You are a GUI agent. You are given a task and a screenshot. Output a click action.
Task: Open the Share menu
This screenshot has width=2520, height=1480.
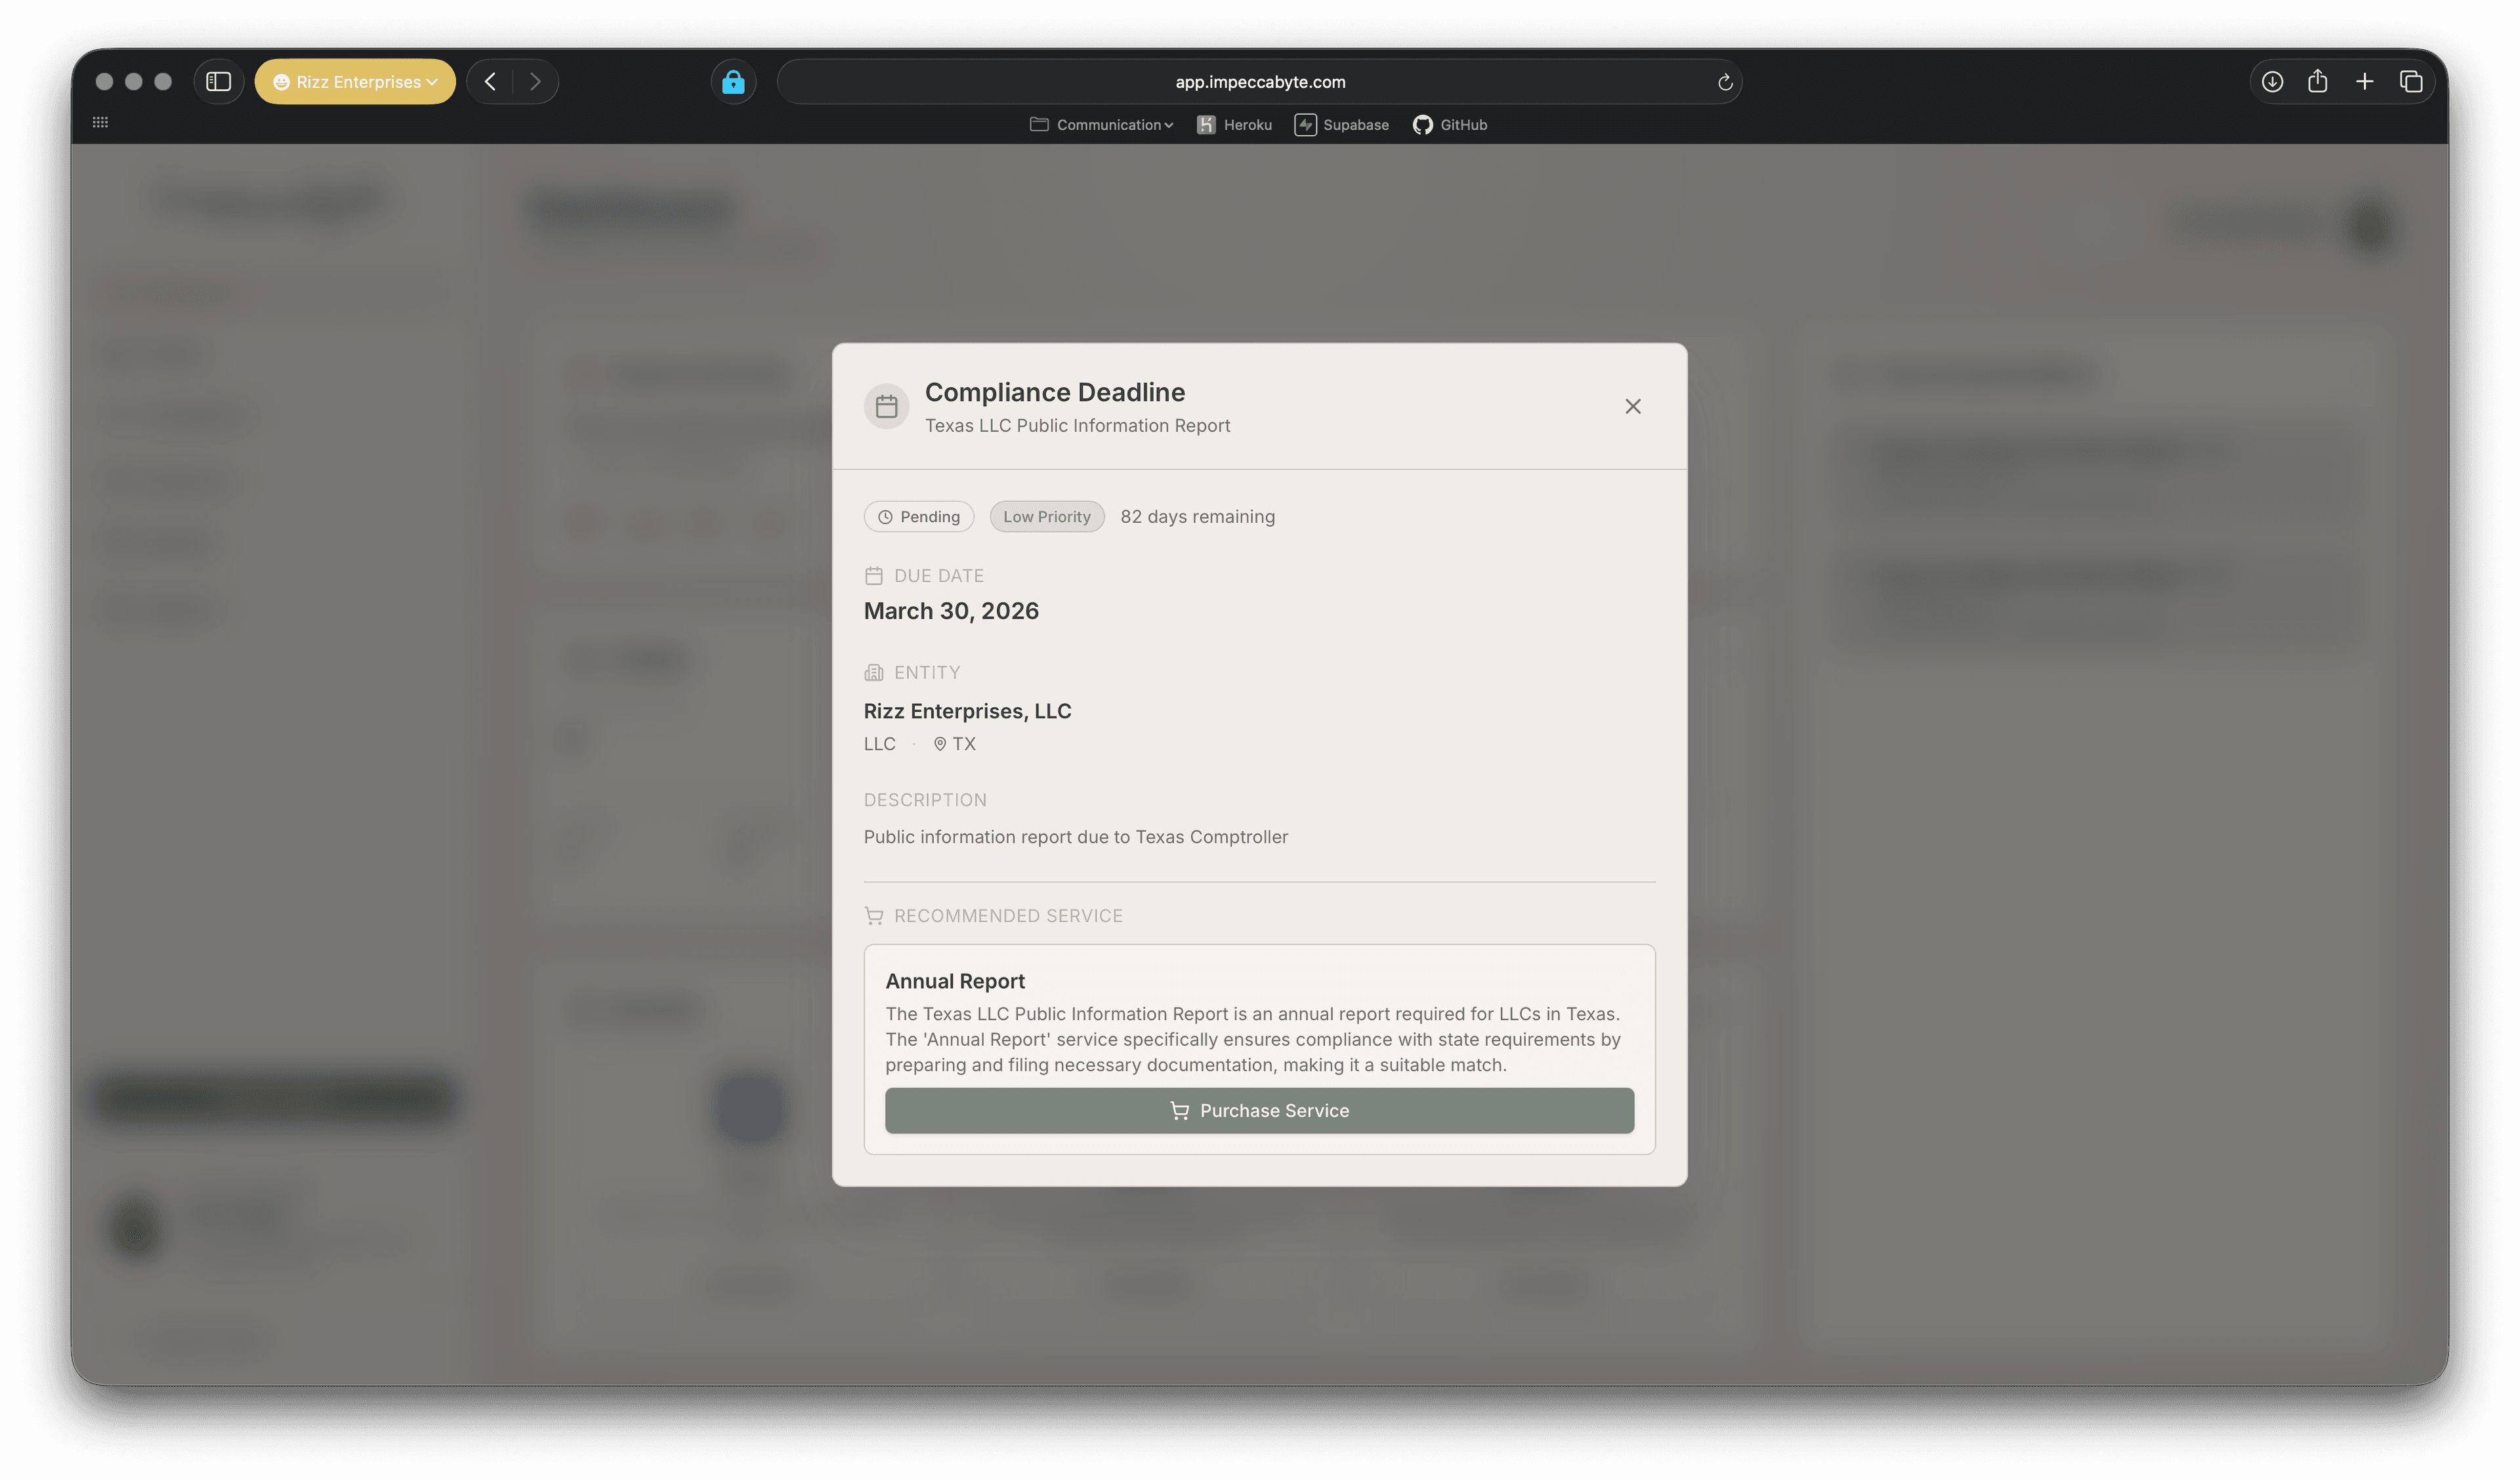tap(2317, 82)
